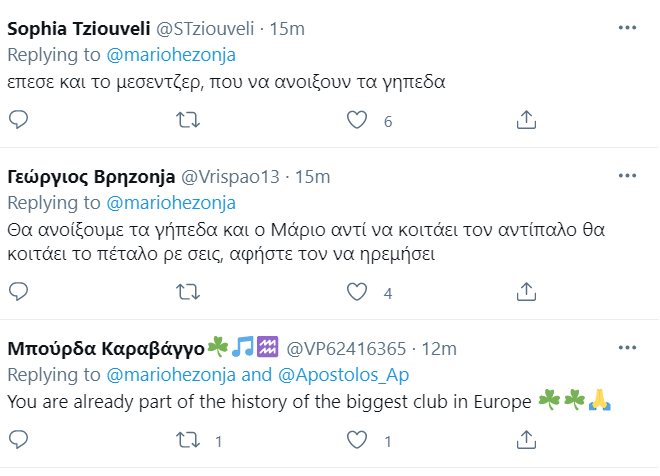Share Sophia Tziouveli's tweet
This screenshot has height=476, width=660.
526,120
